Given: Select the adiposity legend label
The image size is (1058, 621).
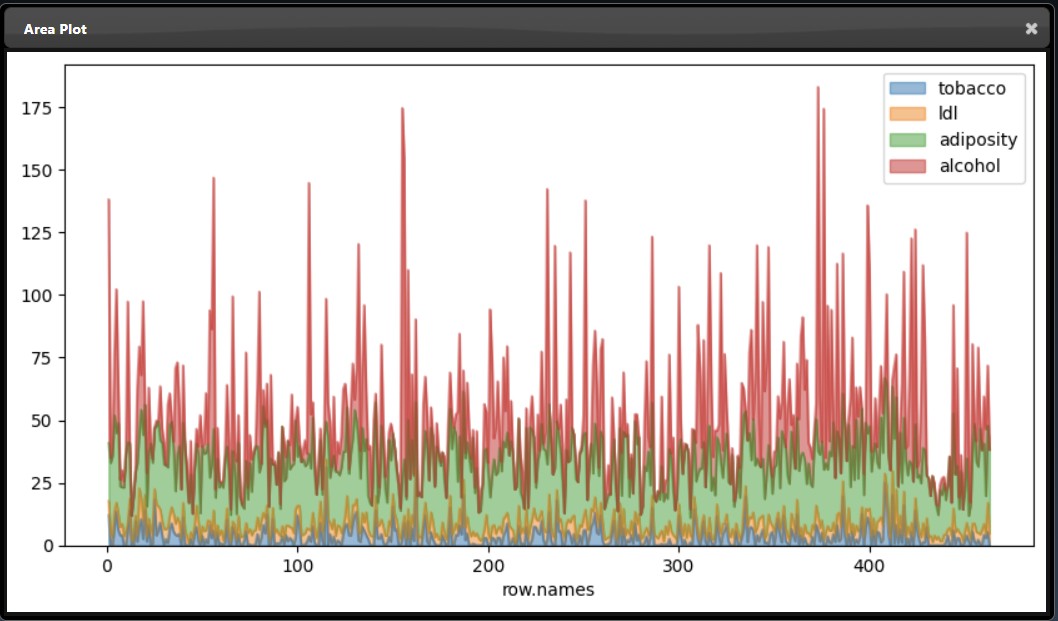Looking at the screenshot, I should click(x=978, y=140).
